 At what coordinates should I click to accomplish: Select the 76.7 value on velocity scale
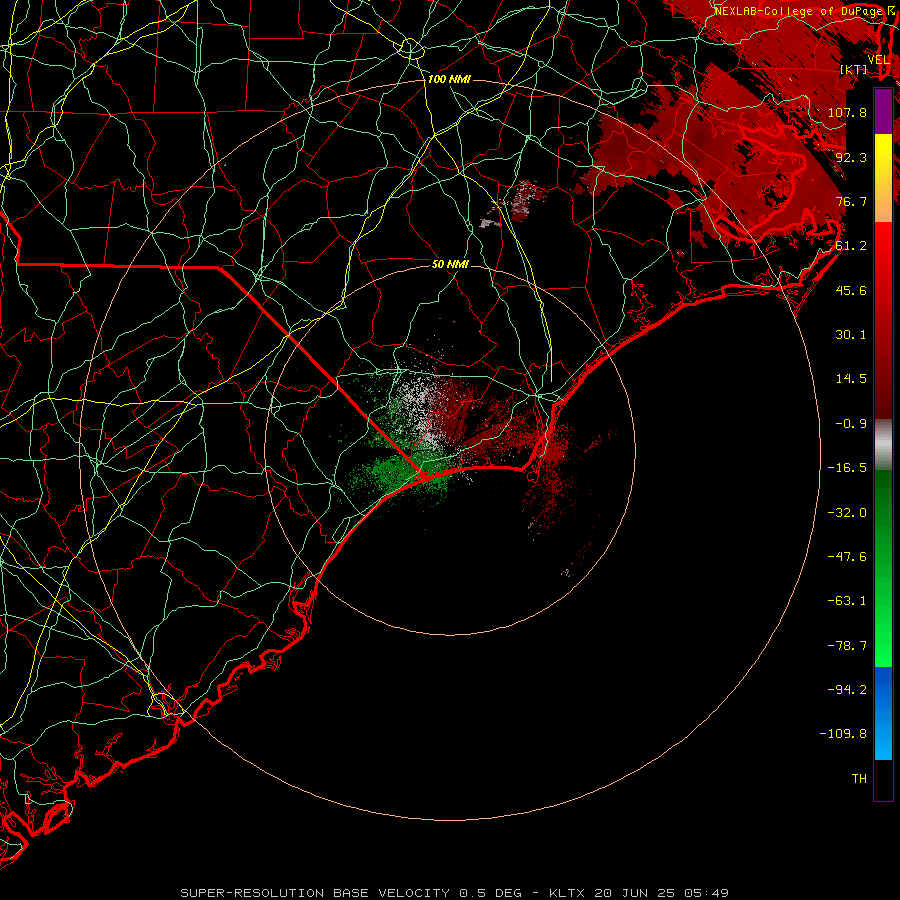click(x=851, y=201)
